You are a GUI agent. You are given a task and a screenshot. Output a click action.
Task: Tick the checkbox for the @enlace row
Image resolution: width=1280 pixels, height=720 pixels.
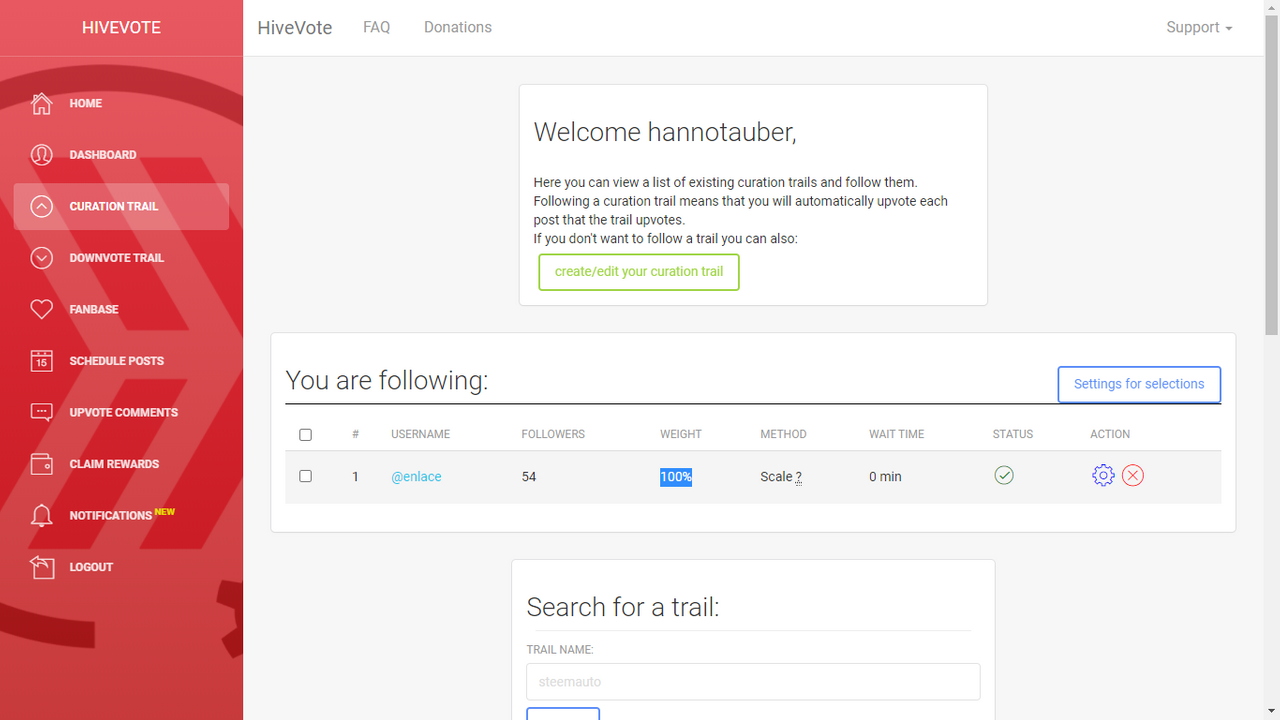coord(305,476)
